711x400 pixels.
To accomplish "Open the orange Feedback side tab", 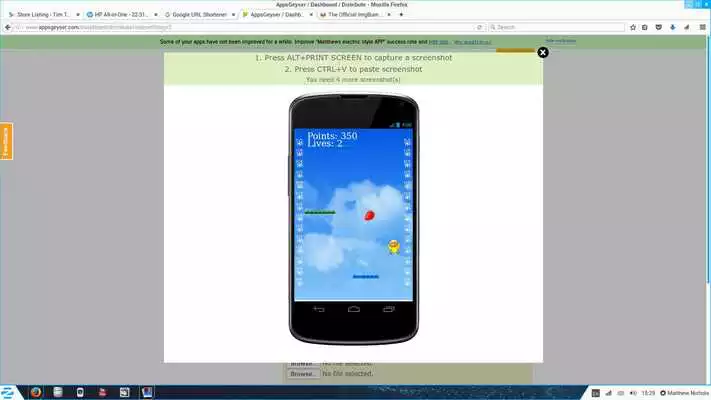I will tap(6, 142).
